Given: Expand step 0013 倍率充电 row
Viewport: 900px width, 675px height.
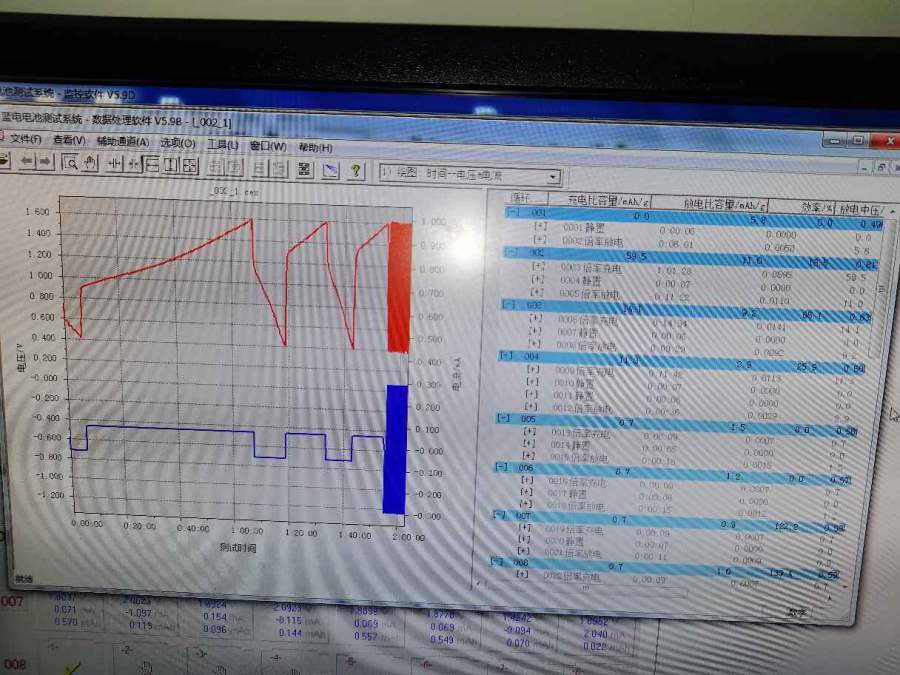Looking at the screenshot, I should pyautogui.click(x=528, y=431).
